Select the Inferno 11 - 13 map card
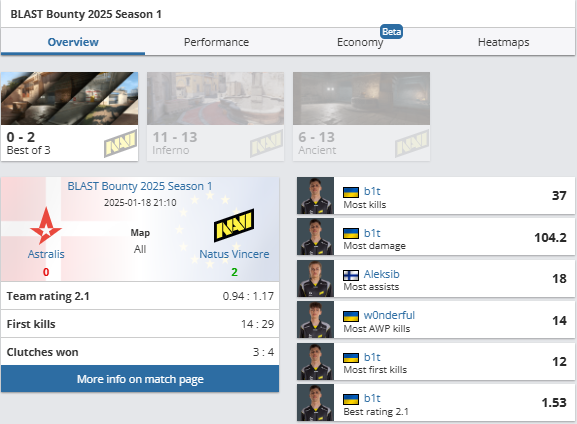 click(x=216, y=116)
